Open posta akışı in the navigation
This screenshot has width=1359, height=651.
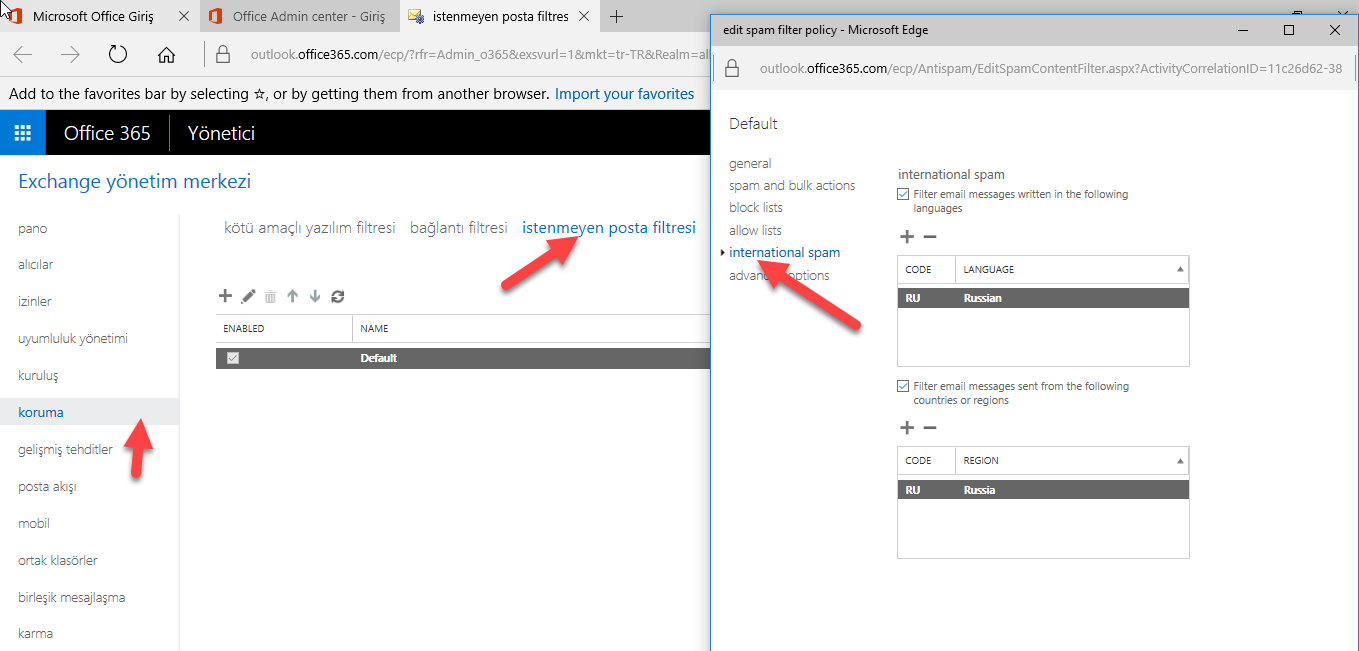47,486
